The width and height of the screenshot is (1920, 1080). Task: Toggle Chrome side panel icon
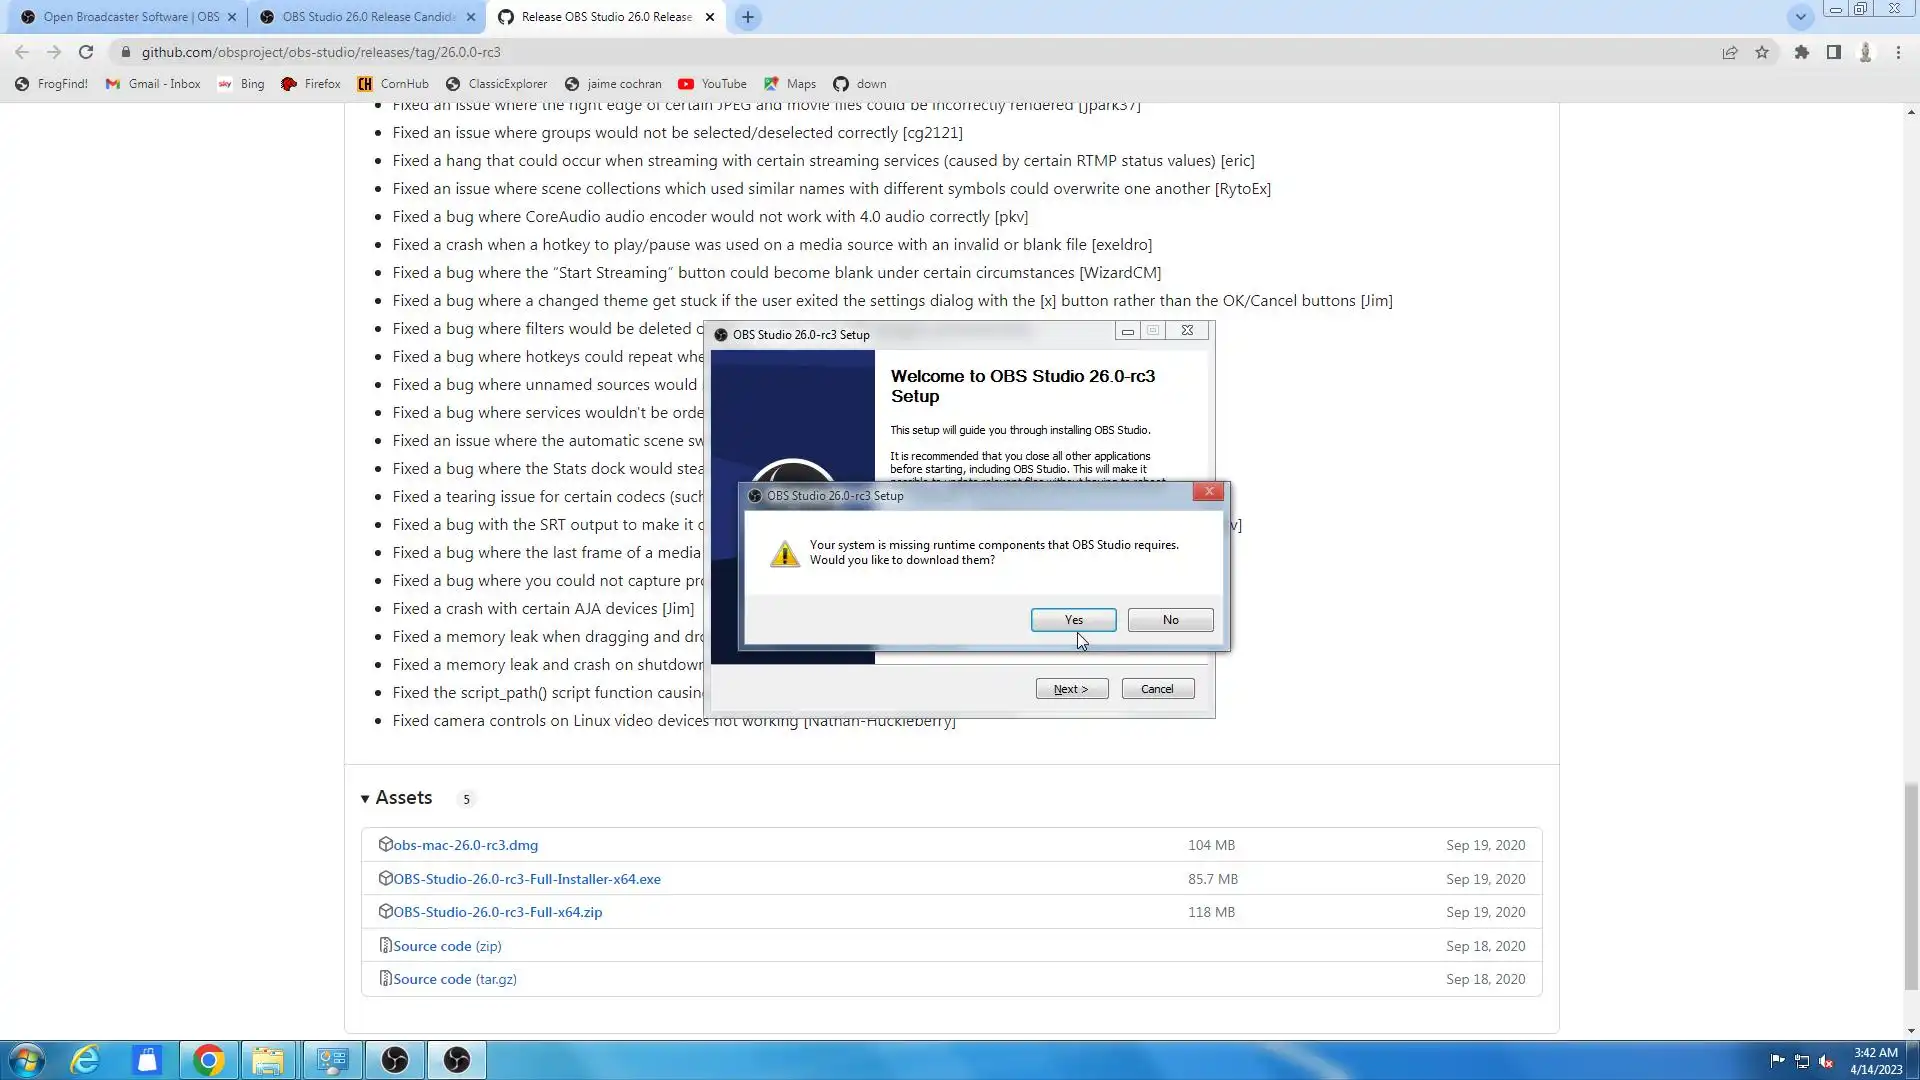(x=1833, y=52)
